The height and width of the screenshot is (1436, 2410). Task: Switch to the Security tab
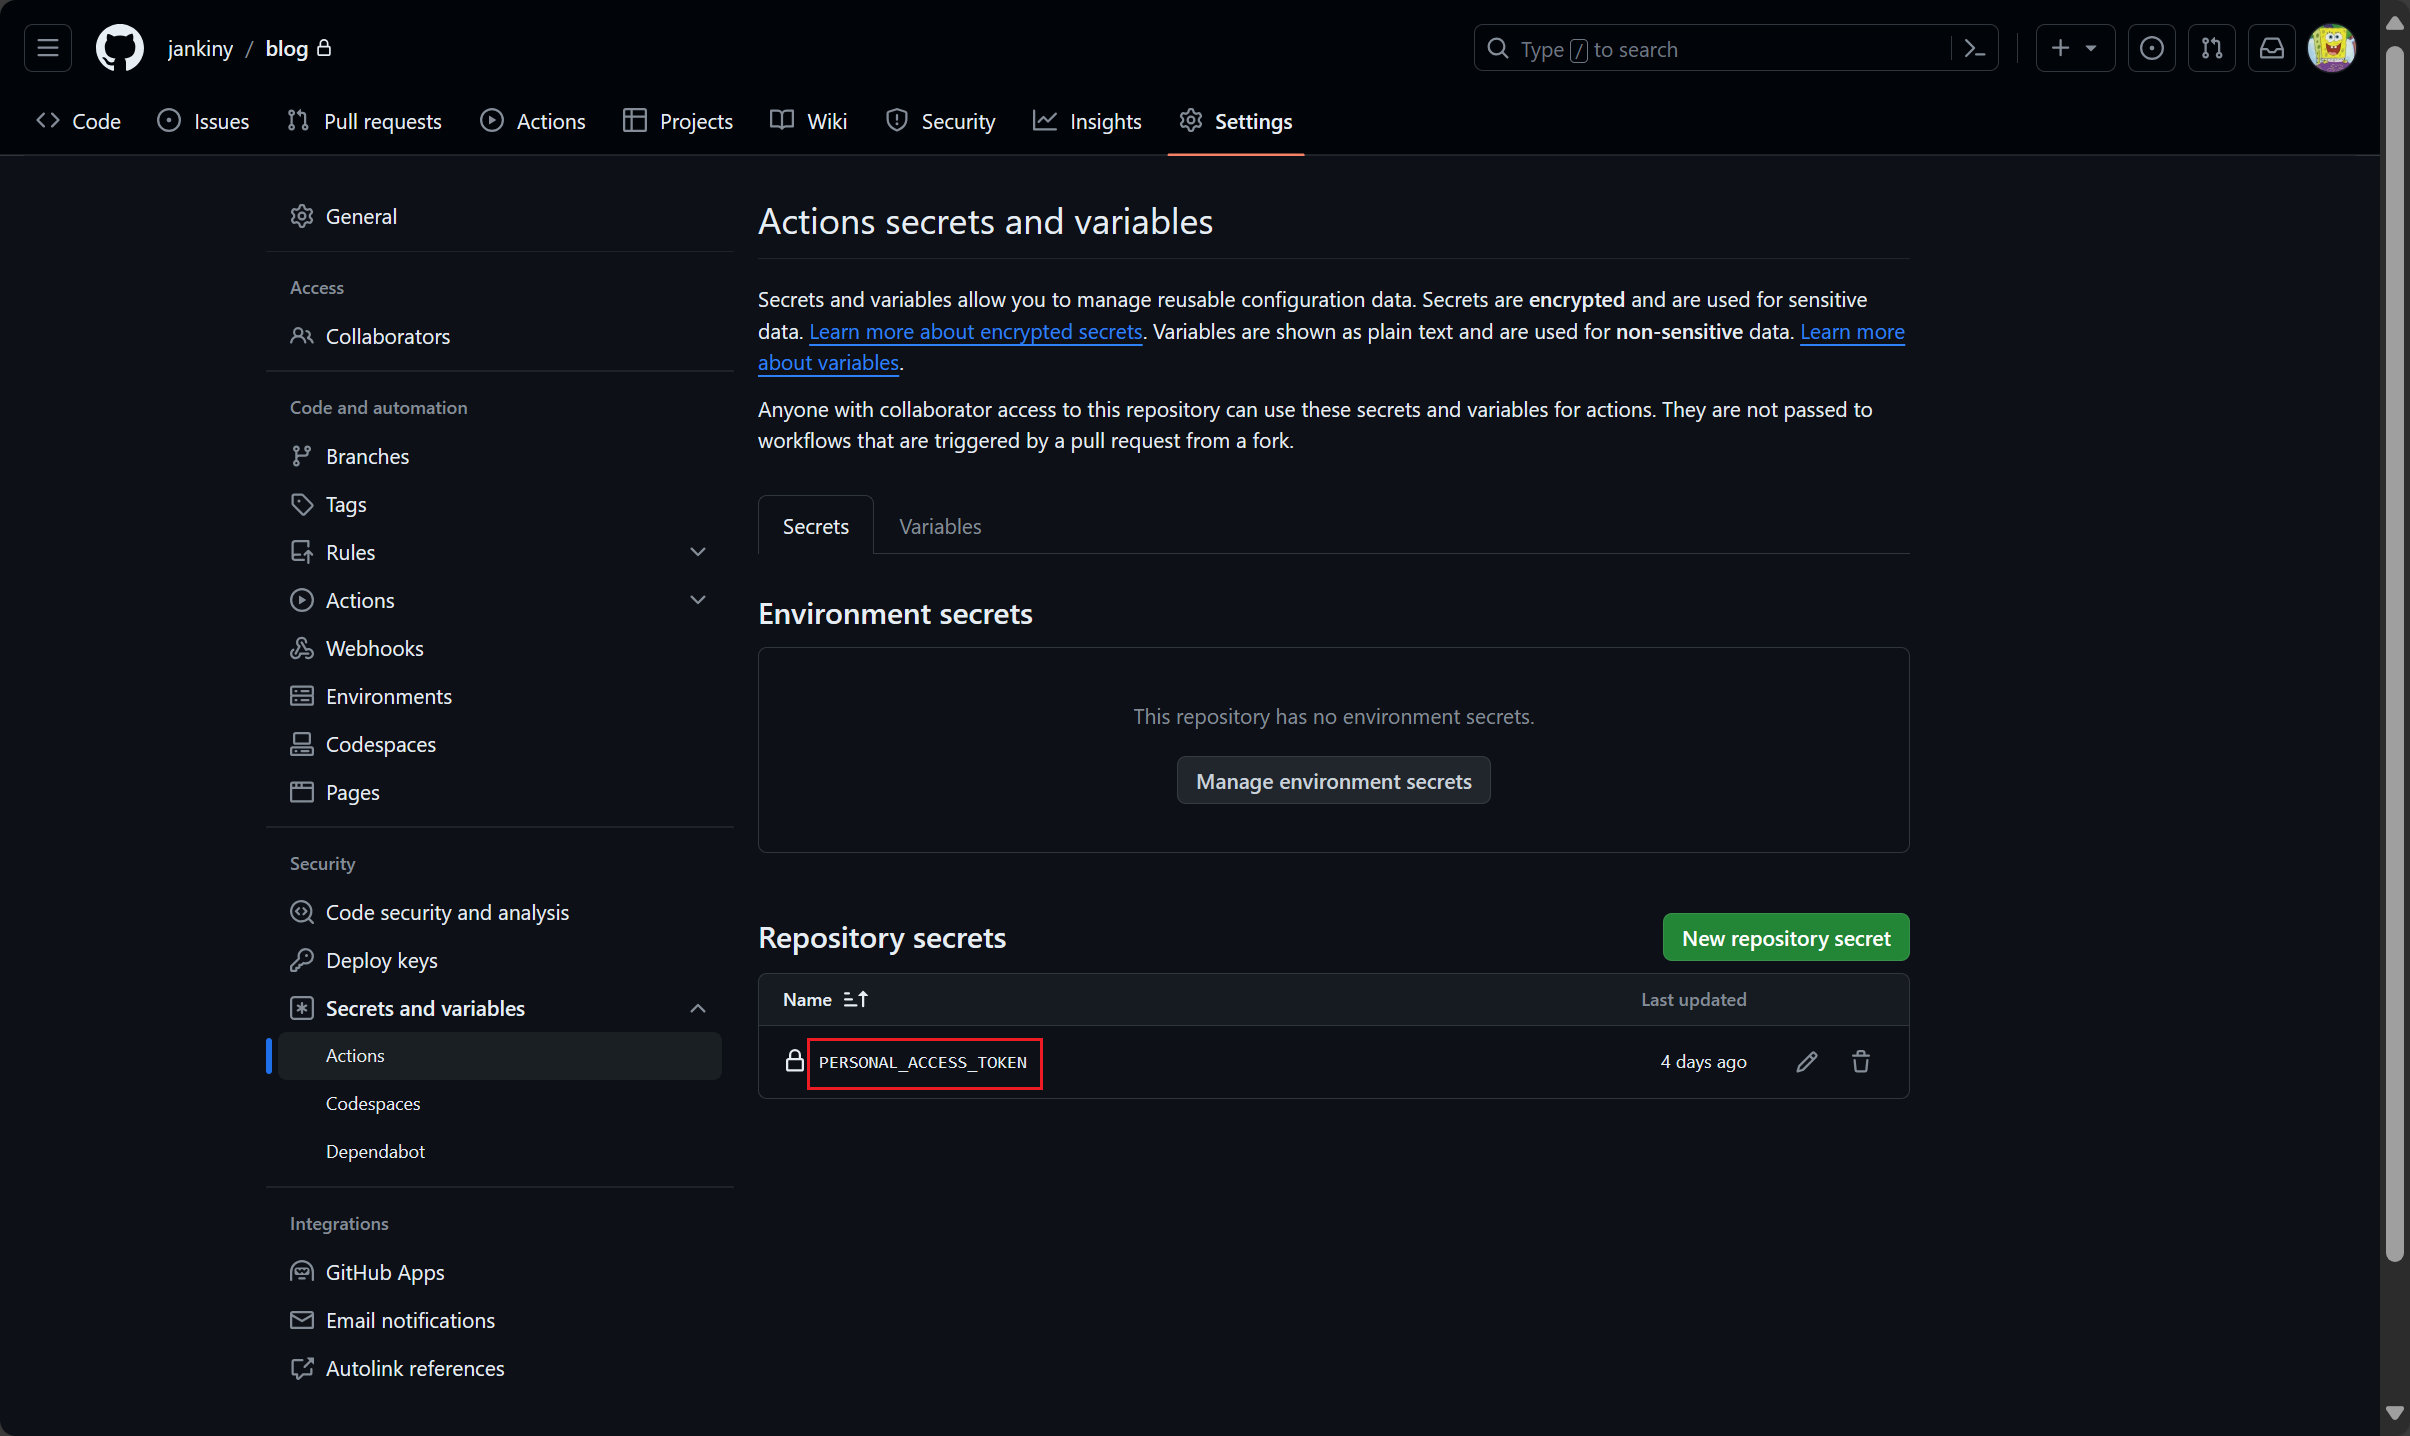(x=940, y=121)
